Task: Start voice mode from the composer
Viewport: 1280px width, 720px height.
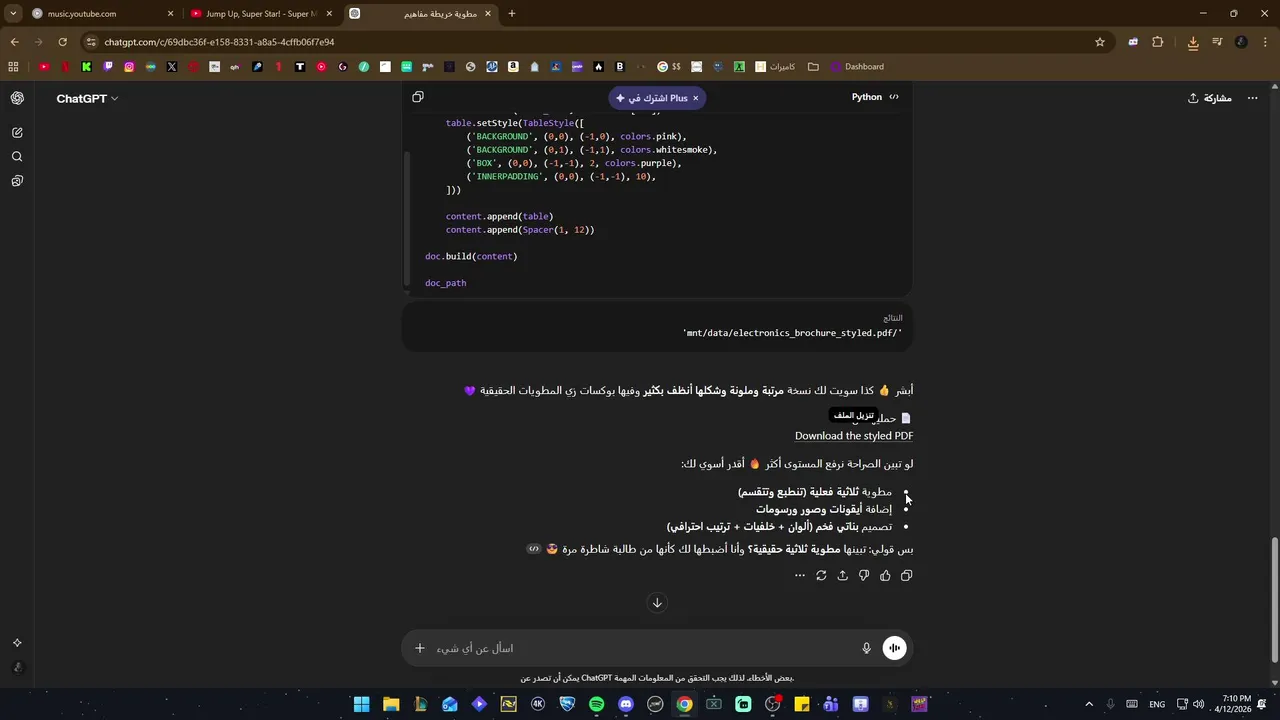Action: [894, 648]
